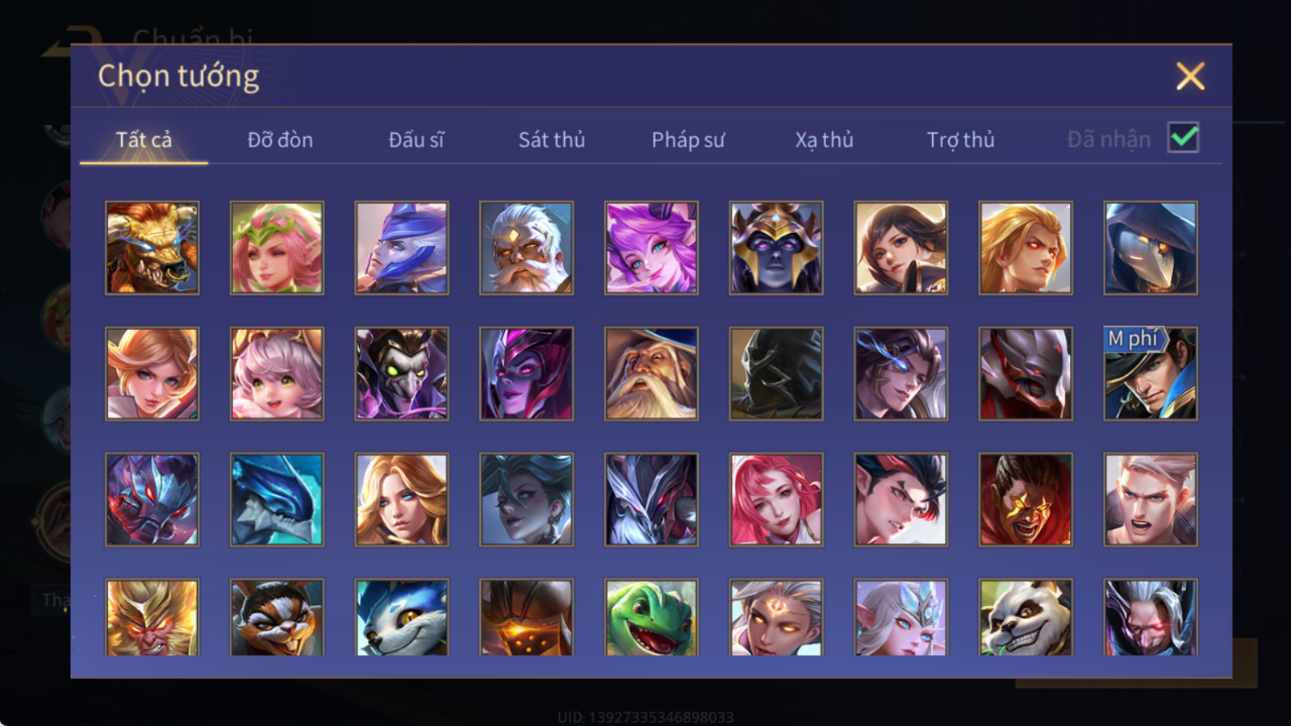This screenshot has width=1291, height=726.
Task: Select the golden horned beast hero
Action: click(x=152, y=248)
